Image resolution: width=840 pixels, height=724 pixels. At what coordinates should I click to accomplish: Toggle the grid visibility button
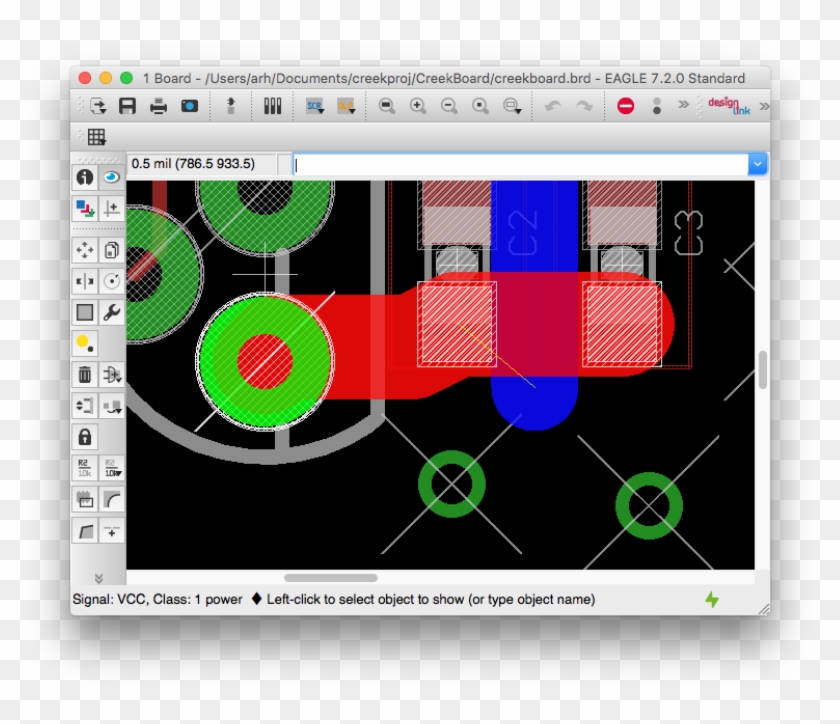[x=98, y=137]
